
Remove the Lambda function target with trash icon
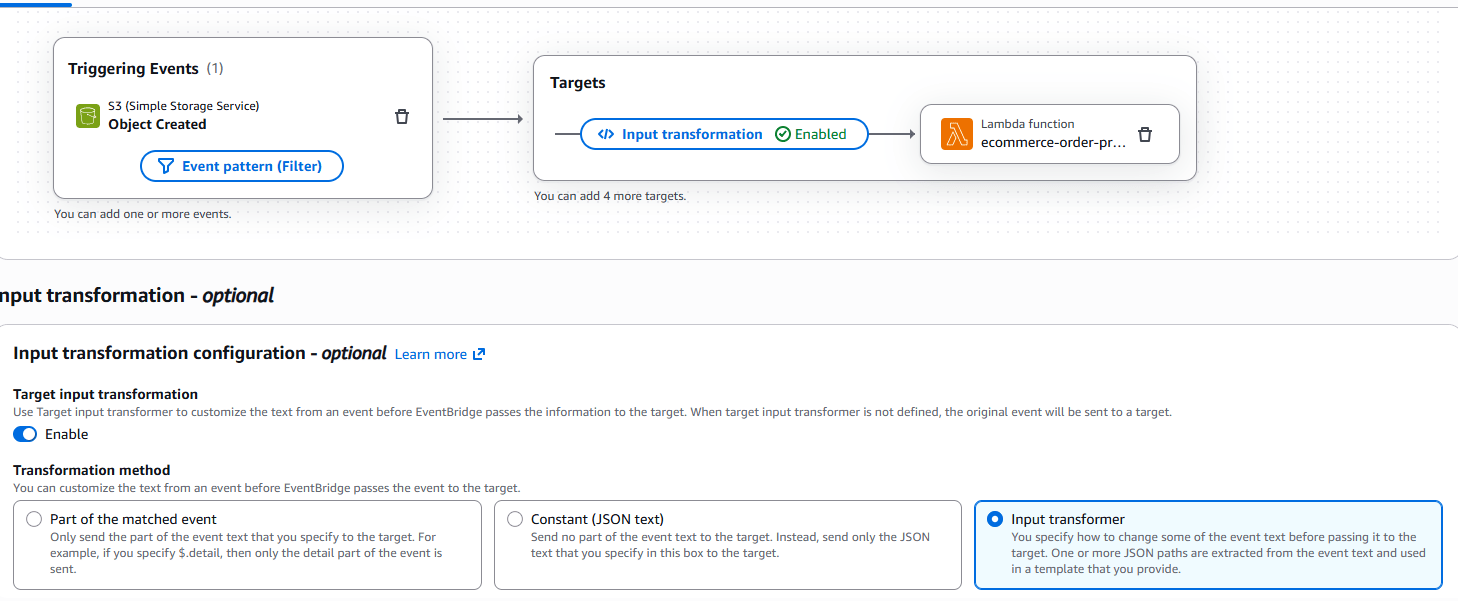click(1145, 134)
